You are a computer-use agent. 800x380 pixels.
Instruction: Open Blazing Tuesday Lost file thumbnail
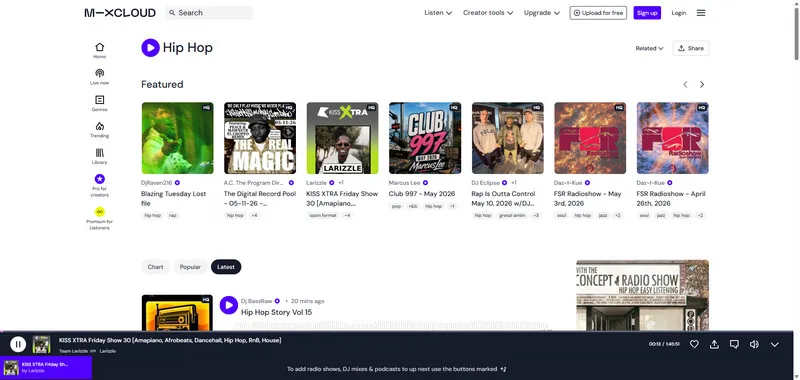point(178,138)
